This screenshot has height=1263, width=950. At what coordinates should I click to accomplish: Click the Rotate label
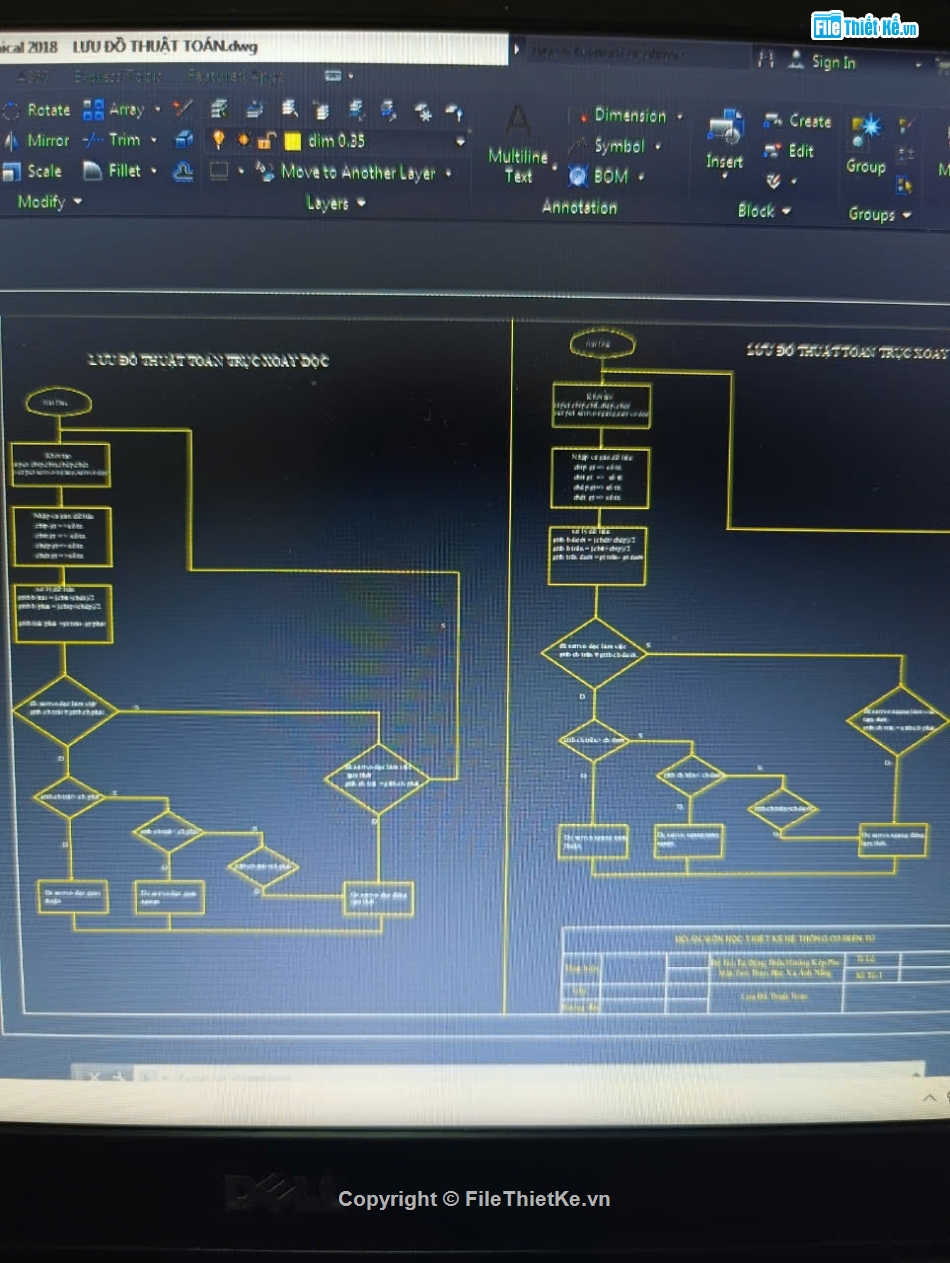(48, 110)
